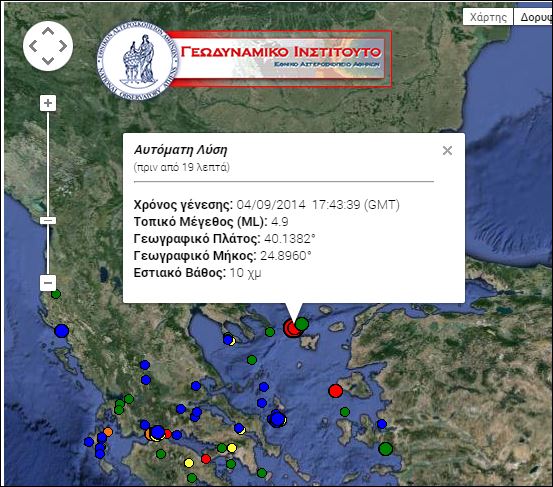Select the red earthquake marker west of Lesvos
Viewport: 553px width, 487px height.
335,391
